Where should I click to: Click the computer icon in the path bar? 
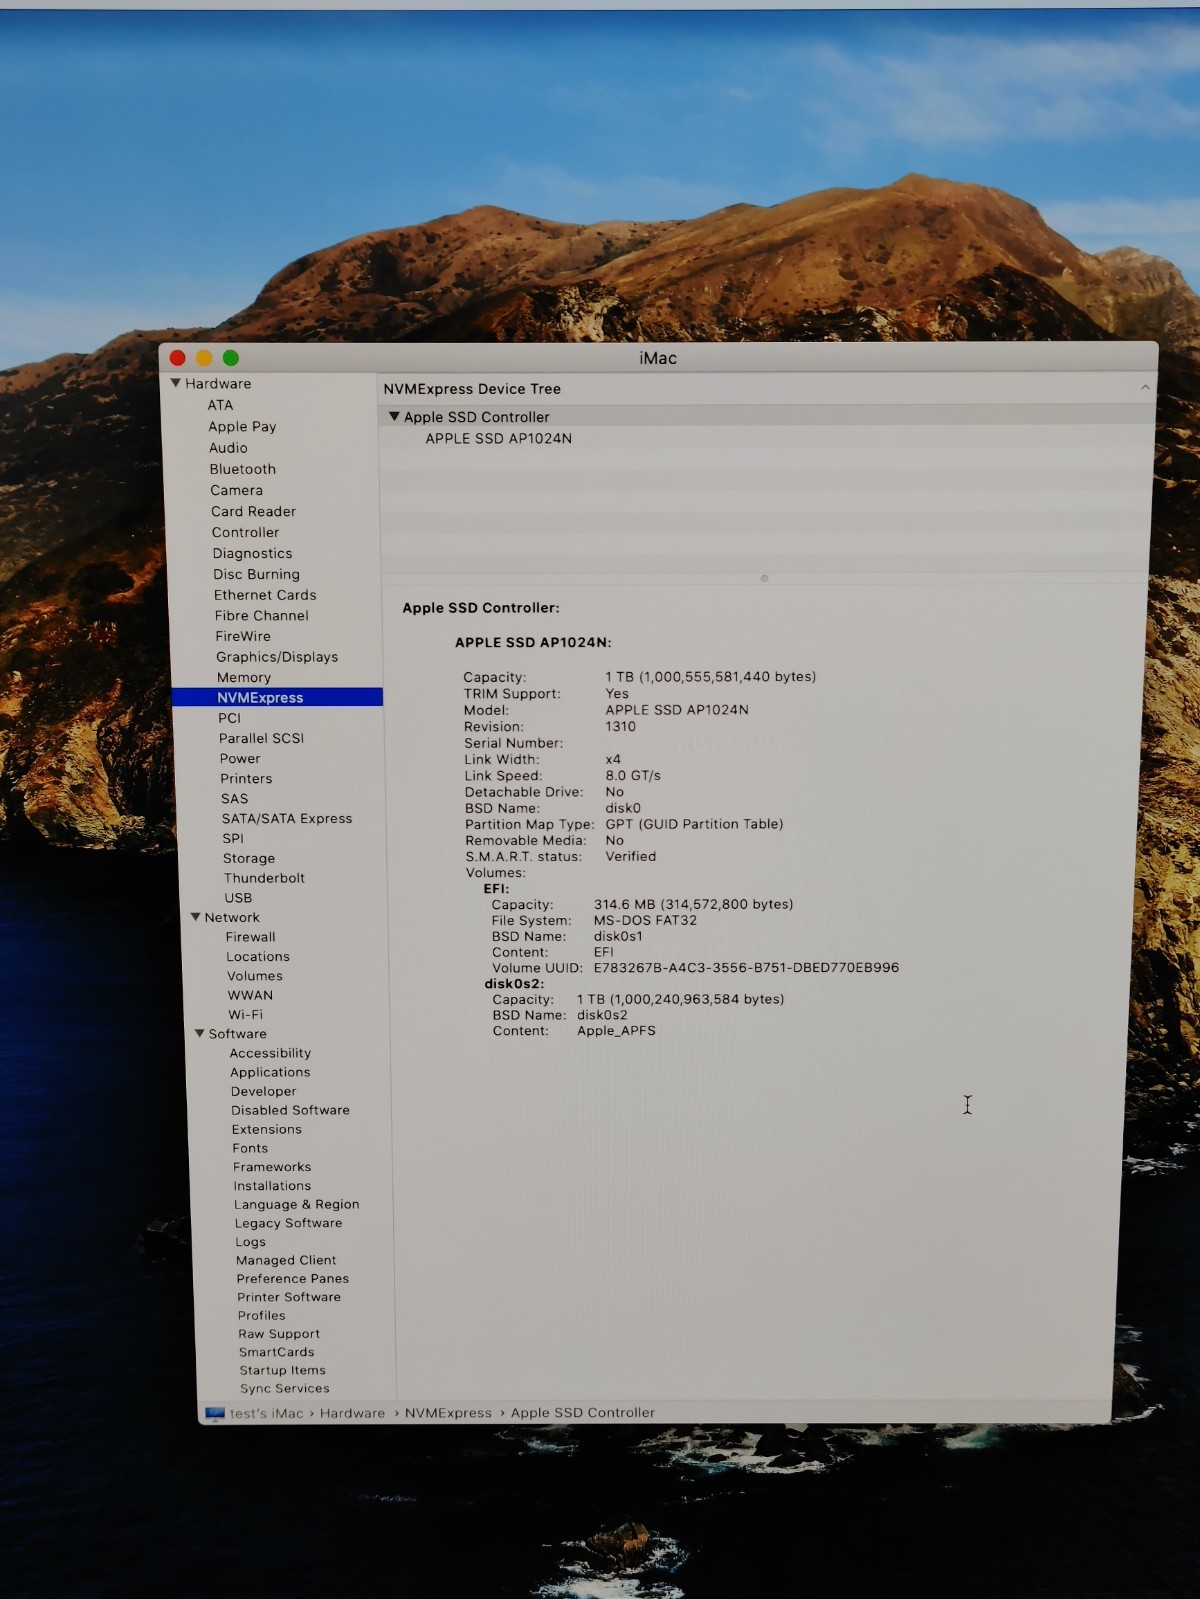click(x=214, y=1413)
